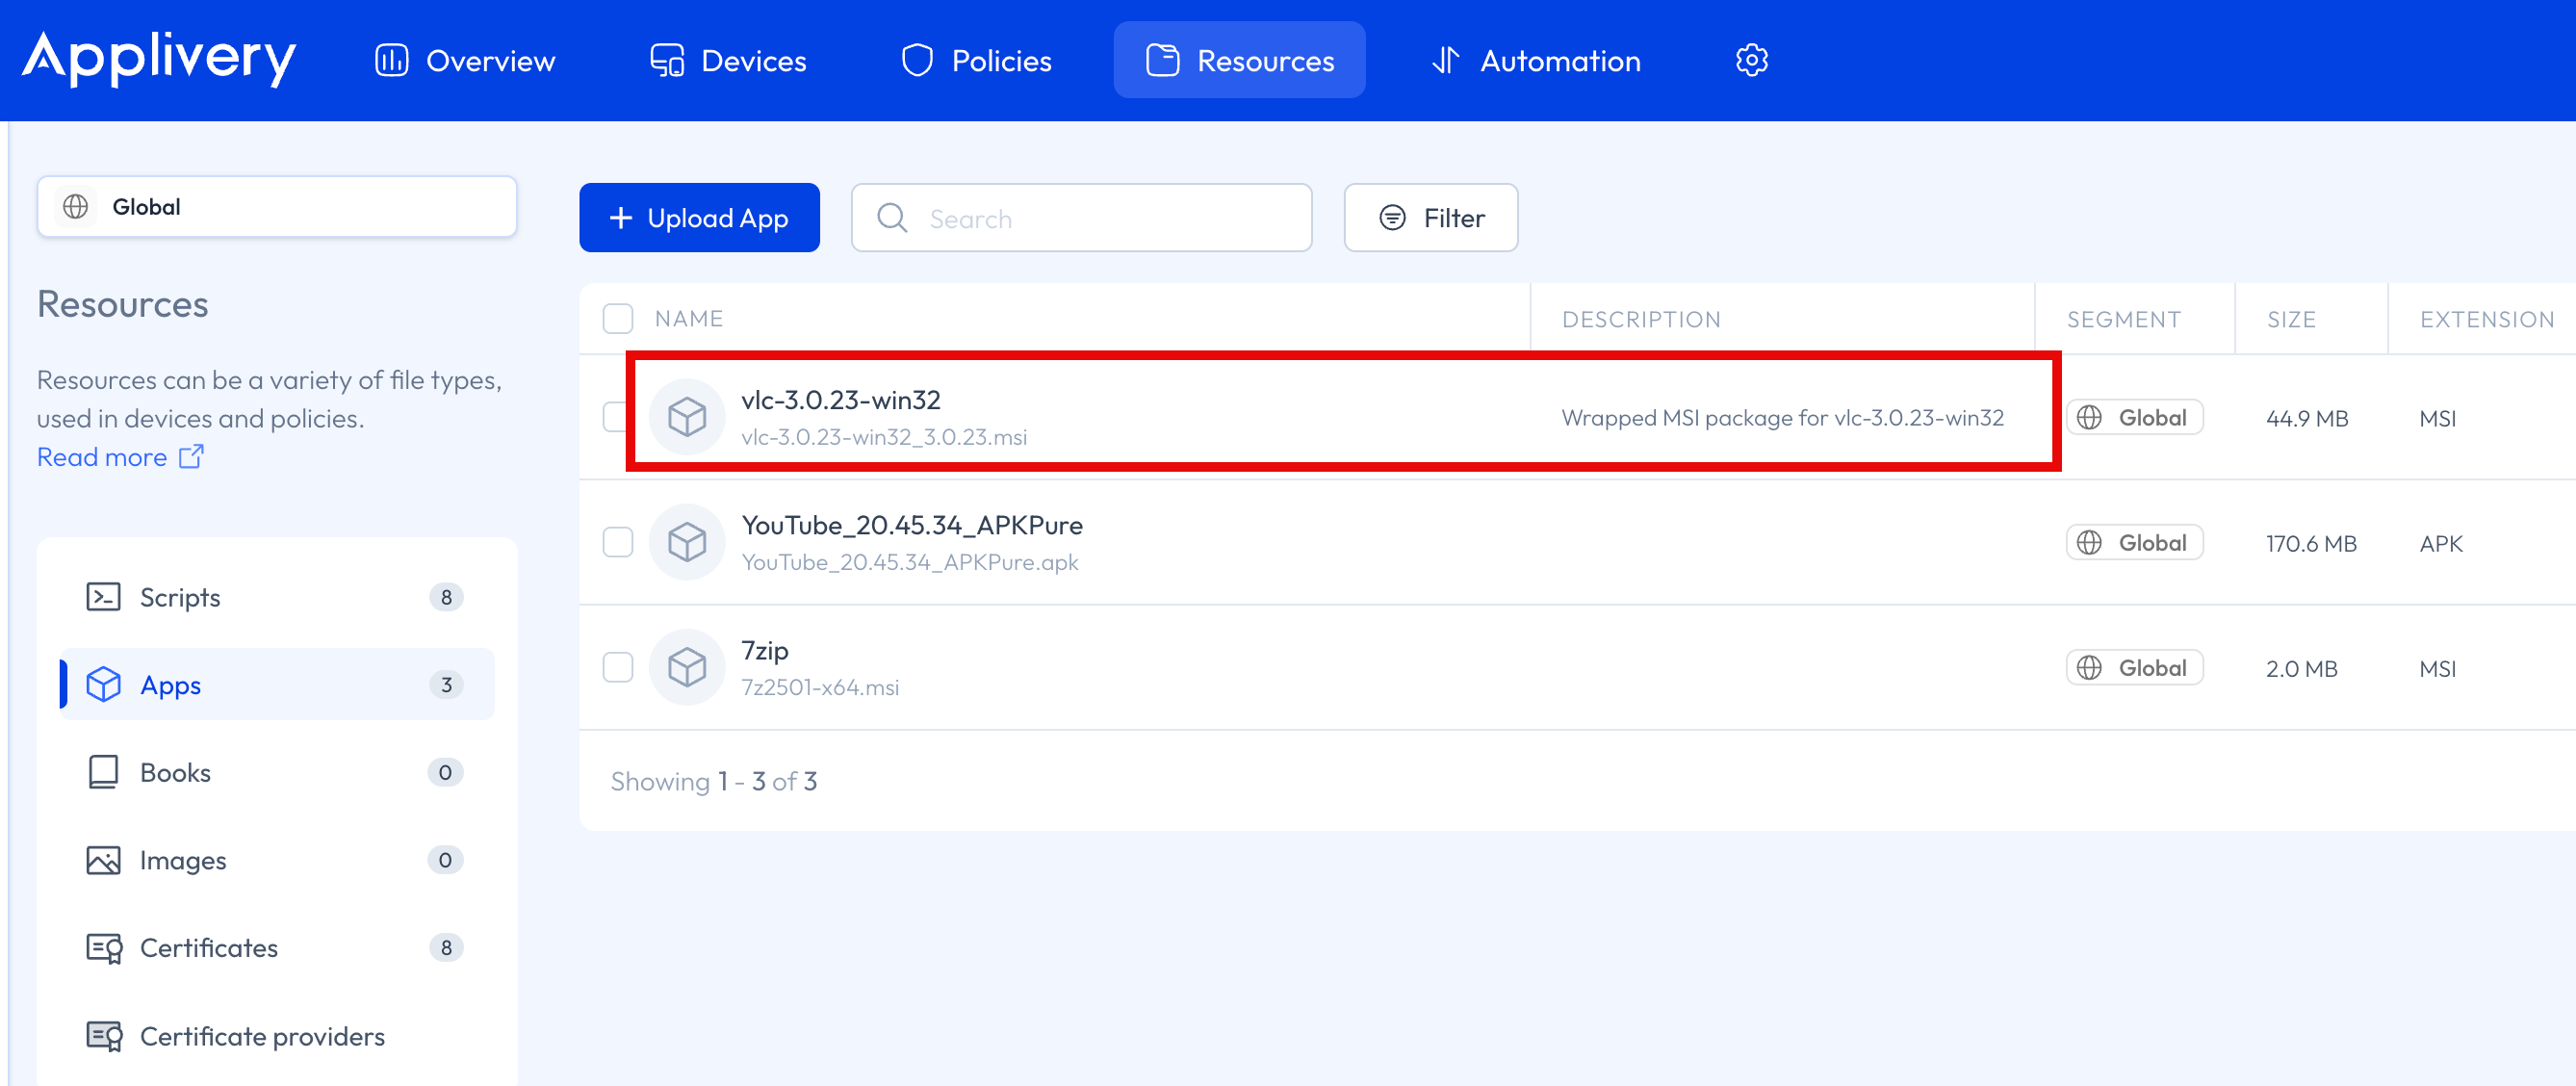
Task: Select Scripts in the resources sidebar
Action: (x=180, y=597)
